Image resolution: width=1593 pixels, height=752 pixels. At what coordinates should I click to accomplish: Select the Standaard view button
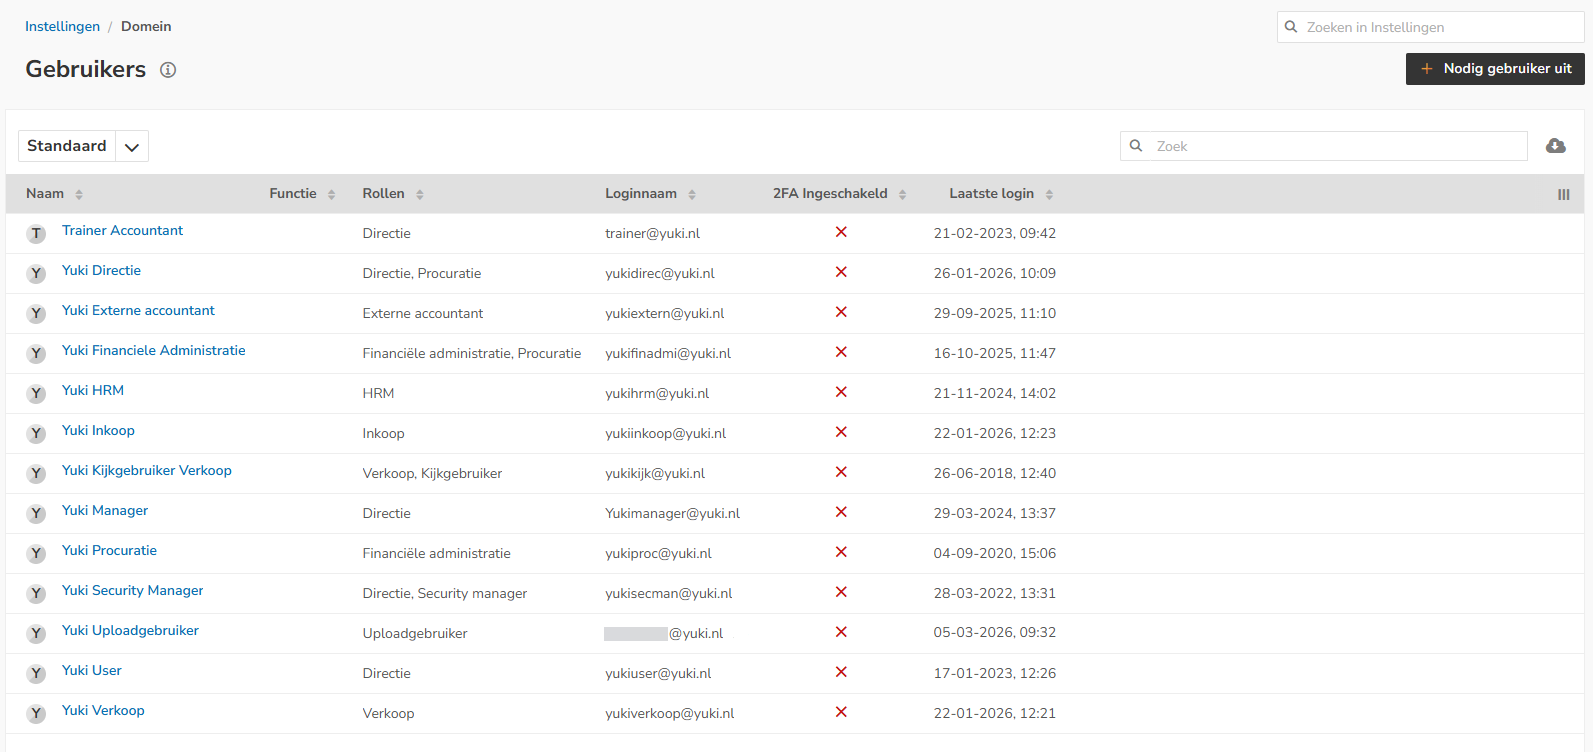pos(67,146)
